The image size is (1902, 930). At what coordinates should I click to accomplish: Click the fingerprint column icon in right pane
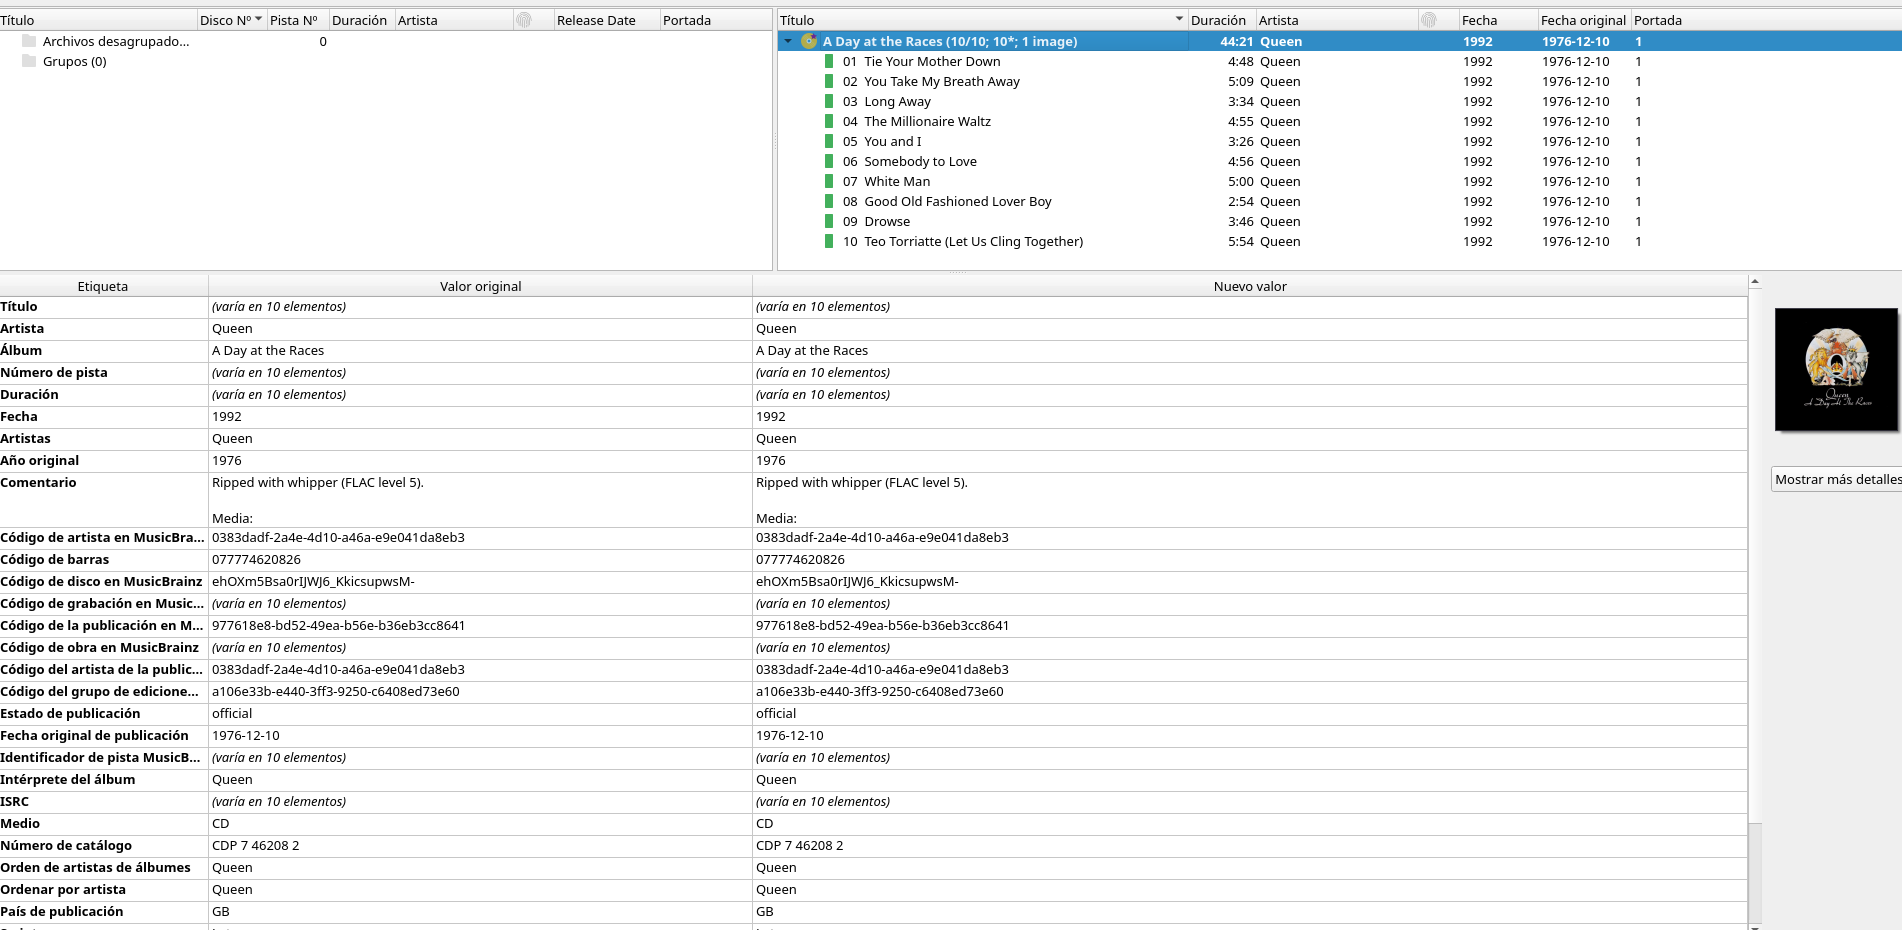tap(1429, 20)
